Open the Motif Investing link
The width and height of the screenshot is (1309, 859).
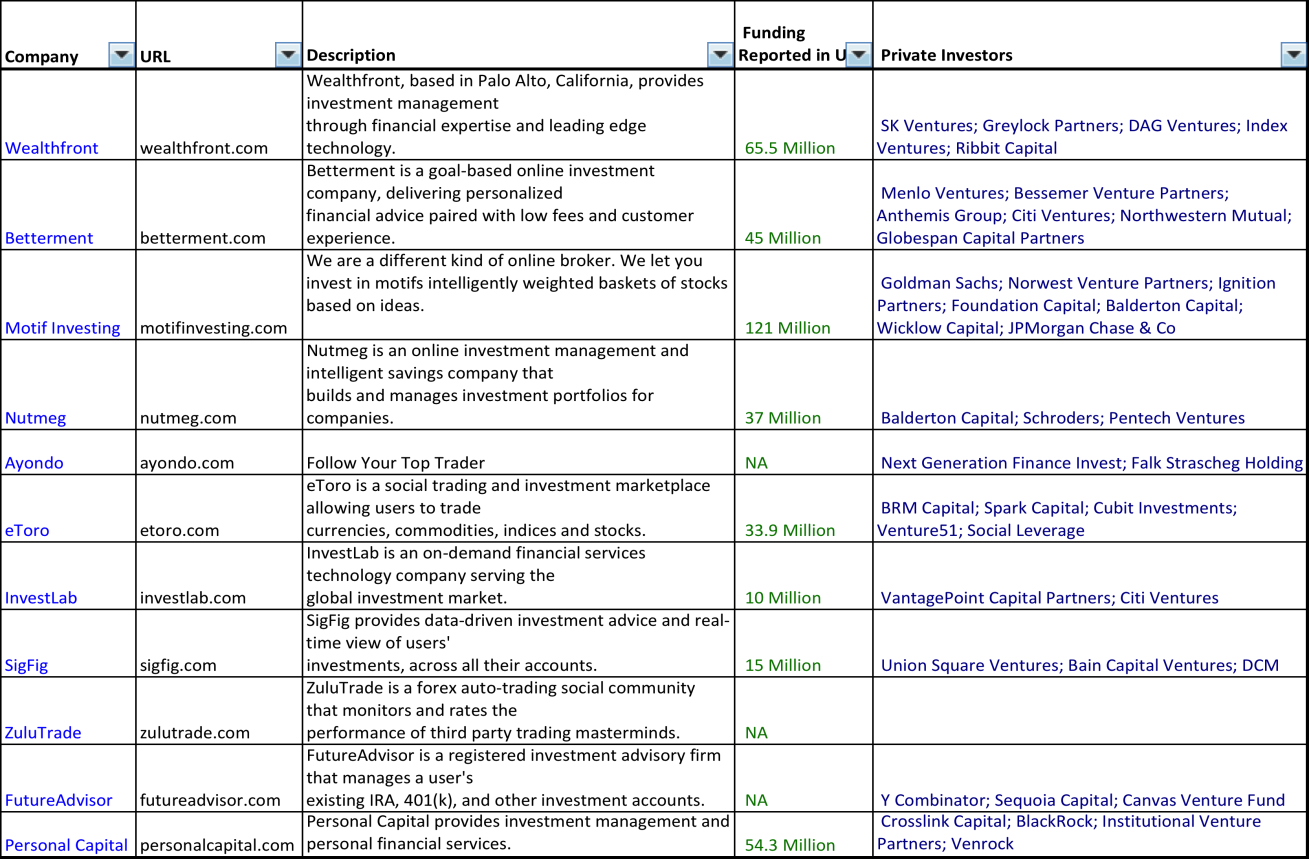tap(62, 328)
